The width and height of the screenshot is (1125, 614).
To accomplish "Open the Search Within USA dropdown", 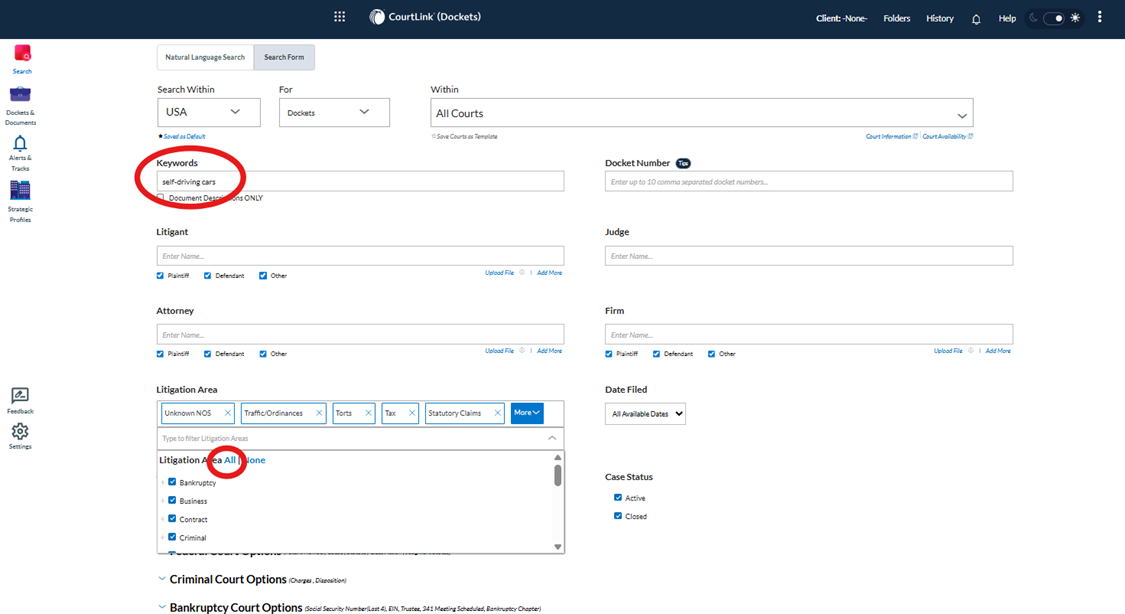I will (208, 112).
